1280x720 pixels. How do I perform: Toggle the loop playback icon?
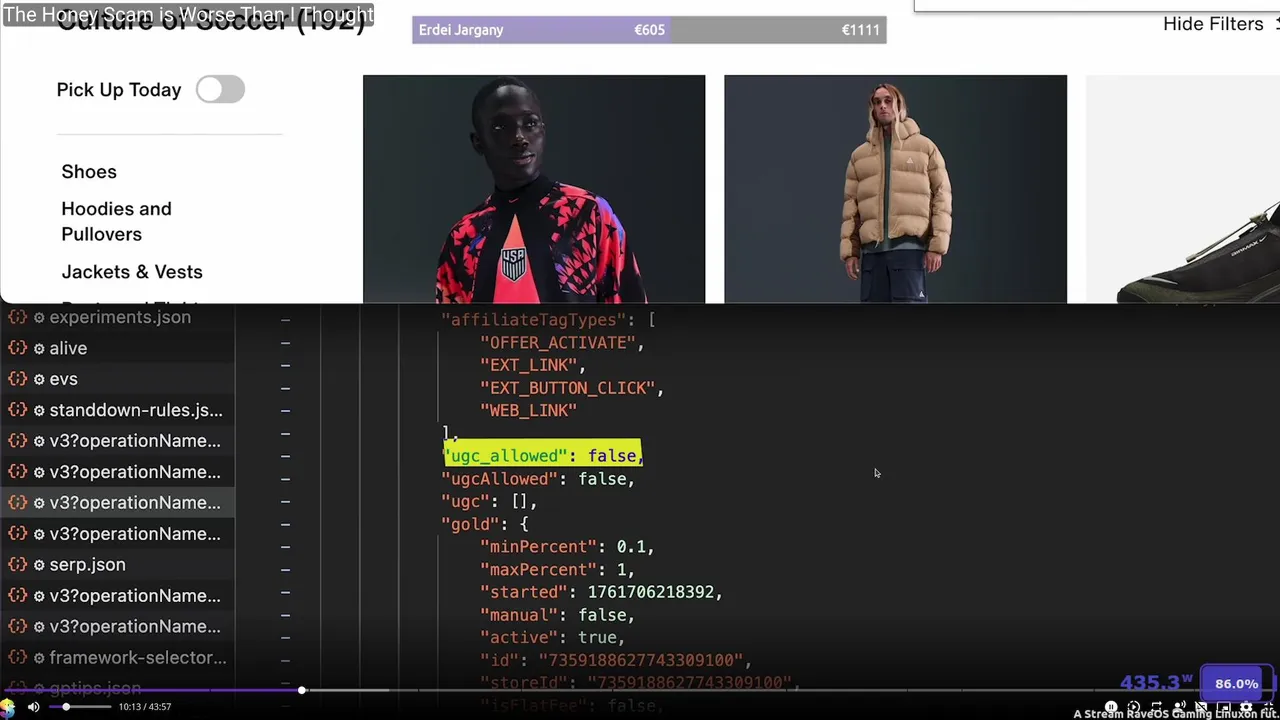[1157, 707]
